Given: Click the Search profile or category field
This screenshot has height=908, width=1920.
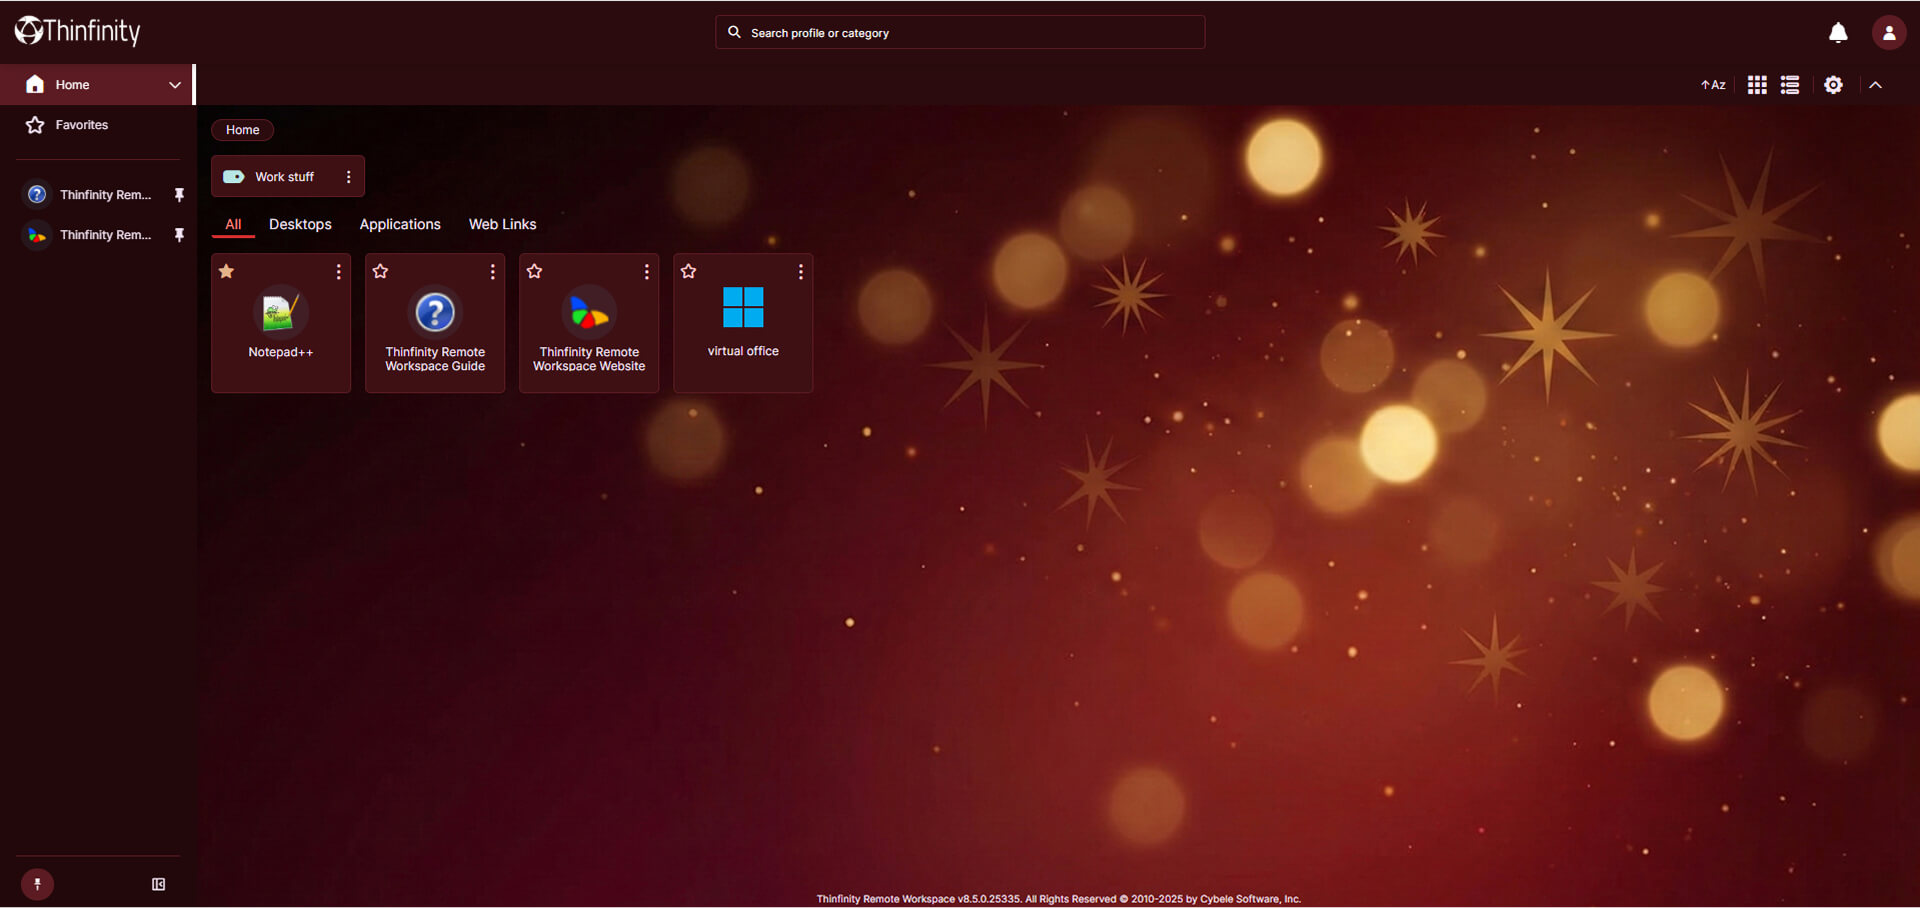Looking at the screenshot, I should click(x=958, y=32).
